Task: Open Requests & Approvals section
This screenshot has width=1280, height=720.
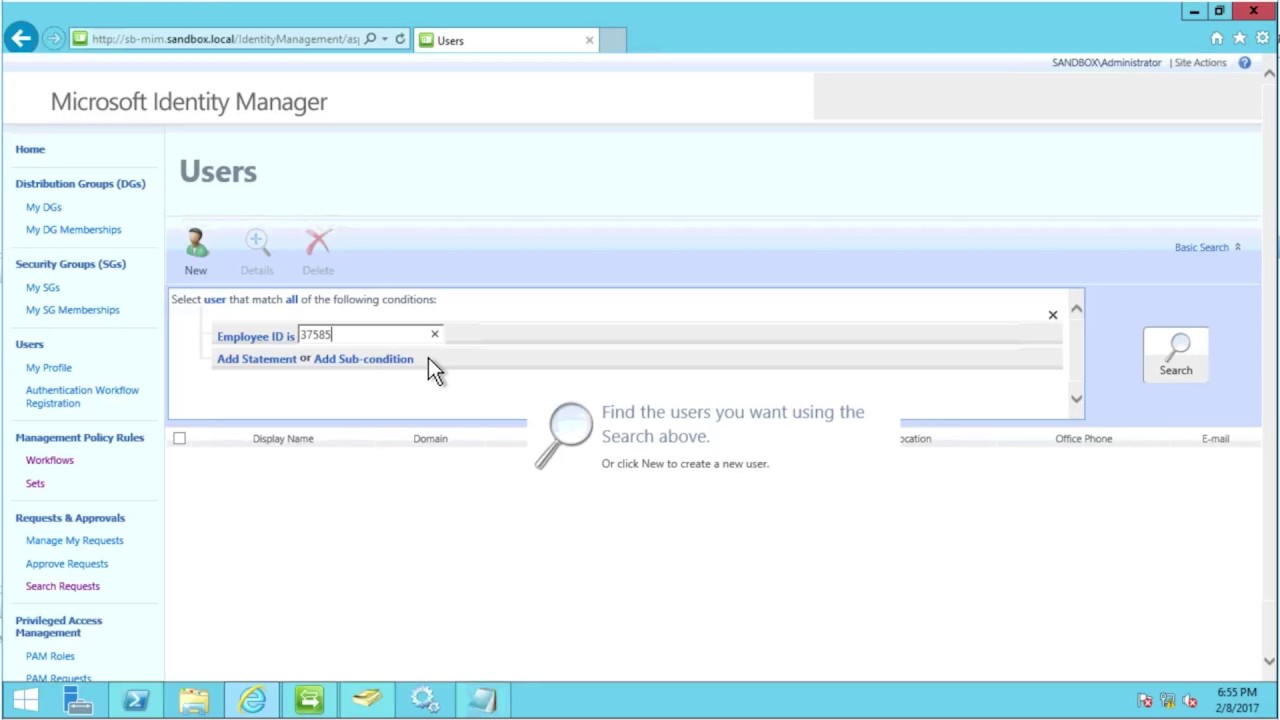Action: (70, 518)
